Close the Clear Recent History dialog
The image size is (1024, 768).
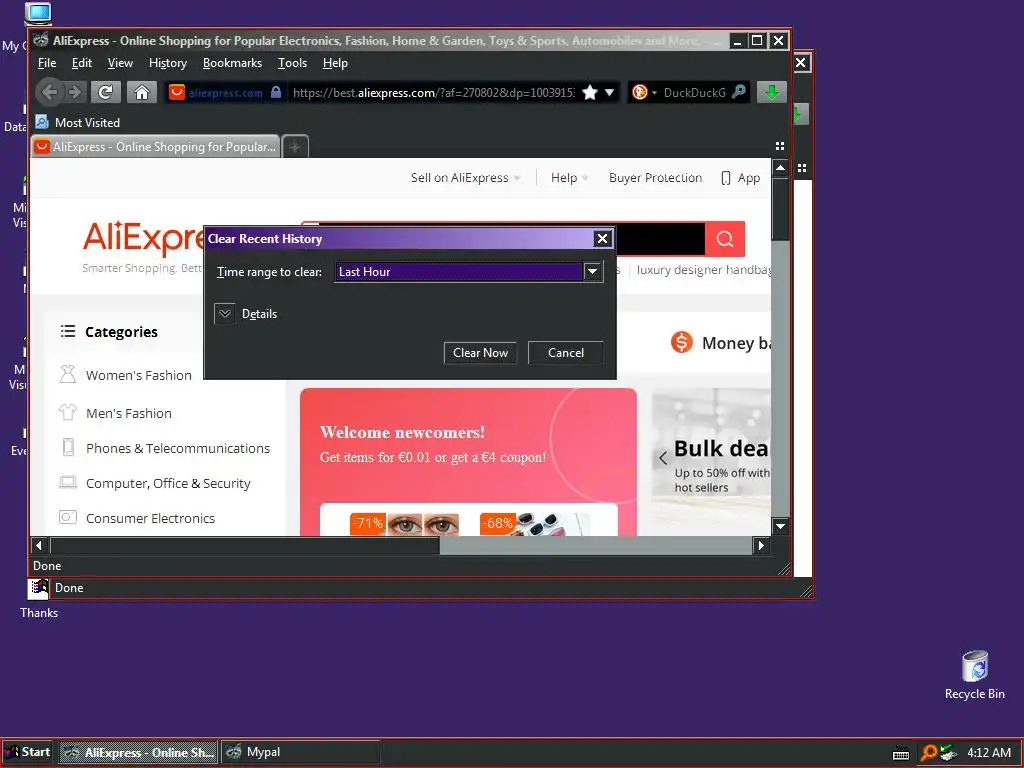point(602,238)
